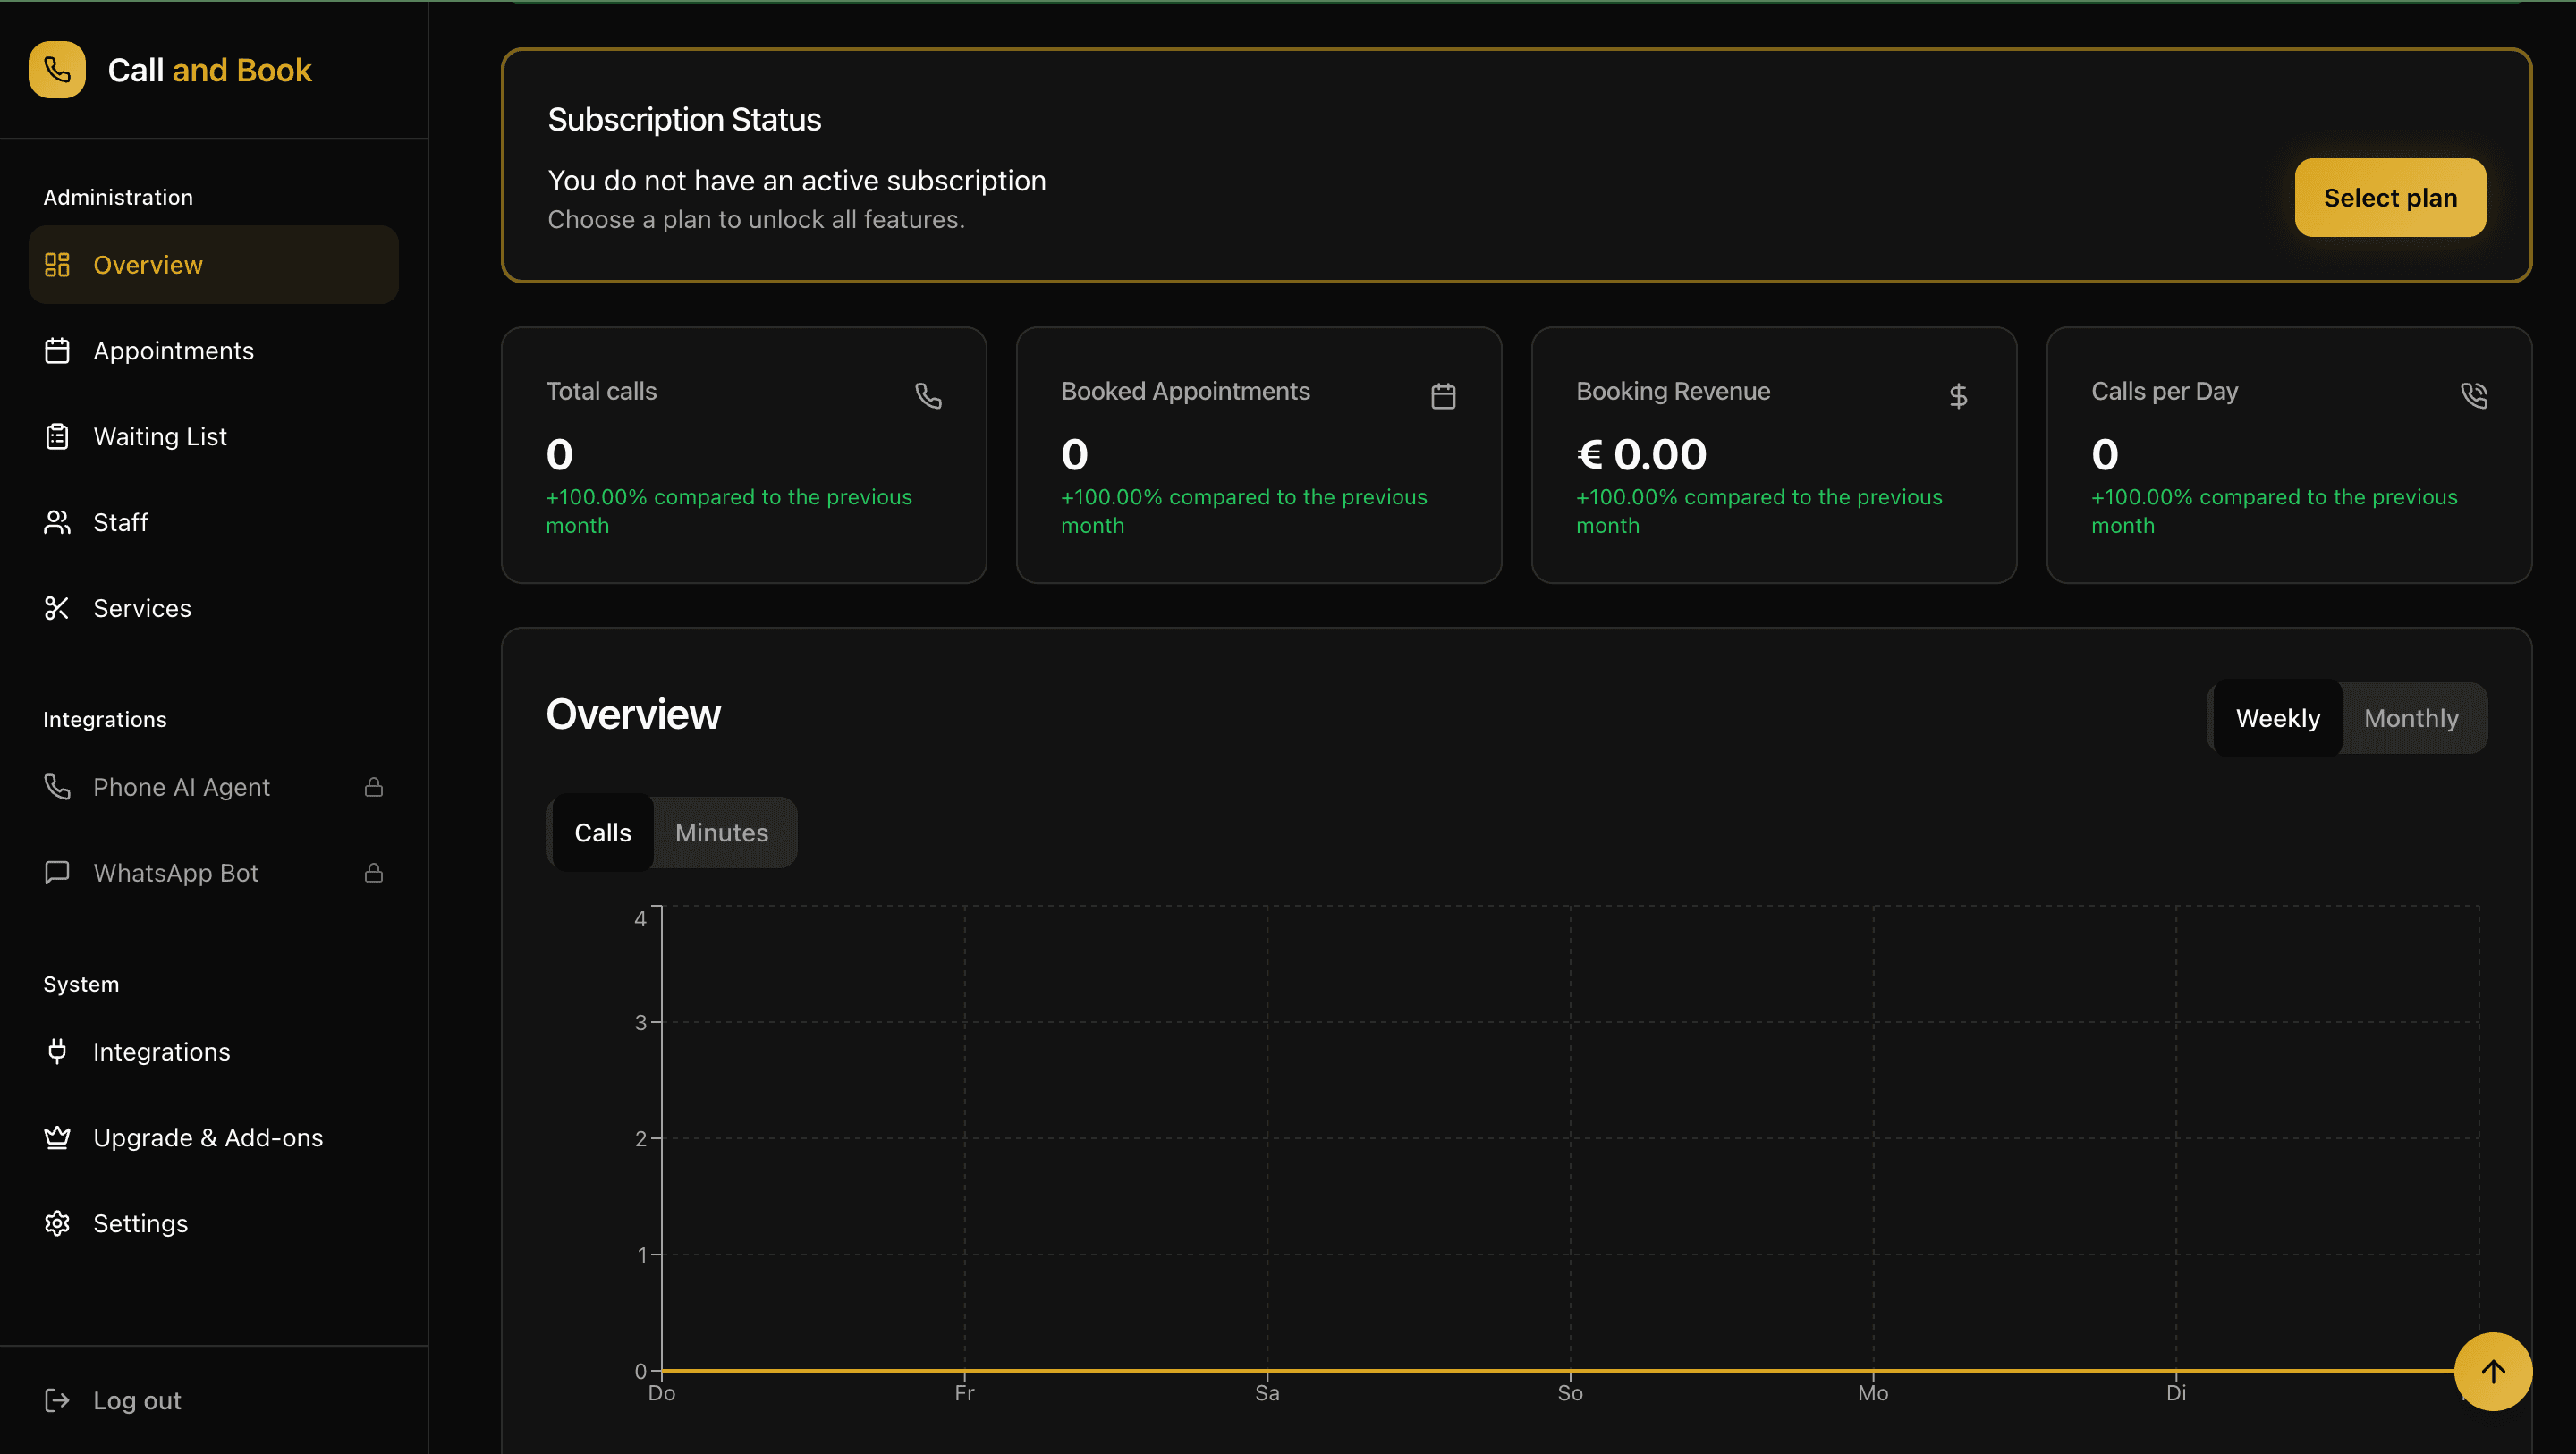Screen dimensions: 2576x1454
Task: Click Log out
Action: coord(136,1400)
